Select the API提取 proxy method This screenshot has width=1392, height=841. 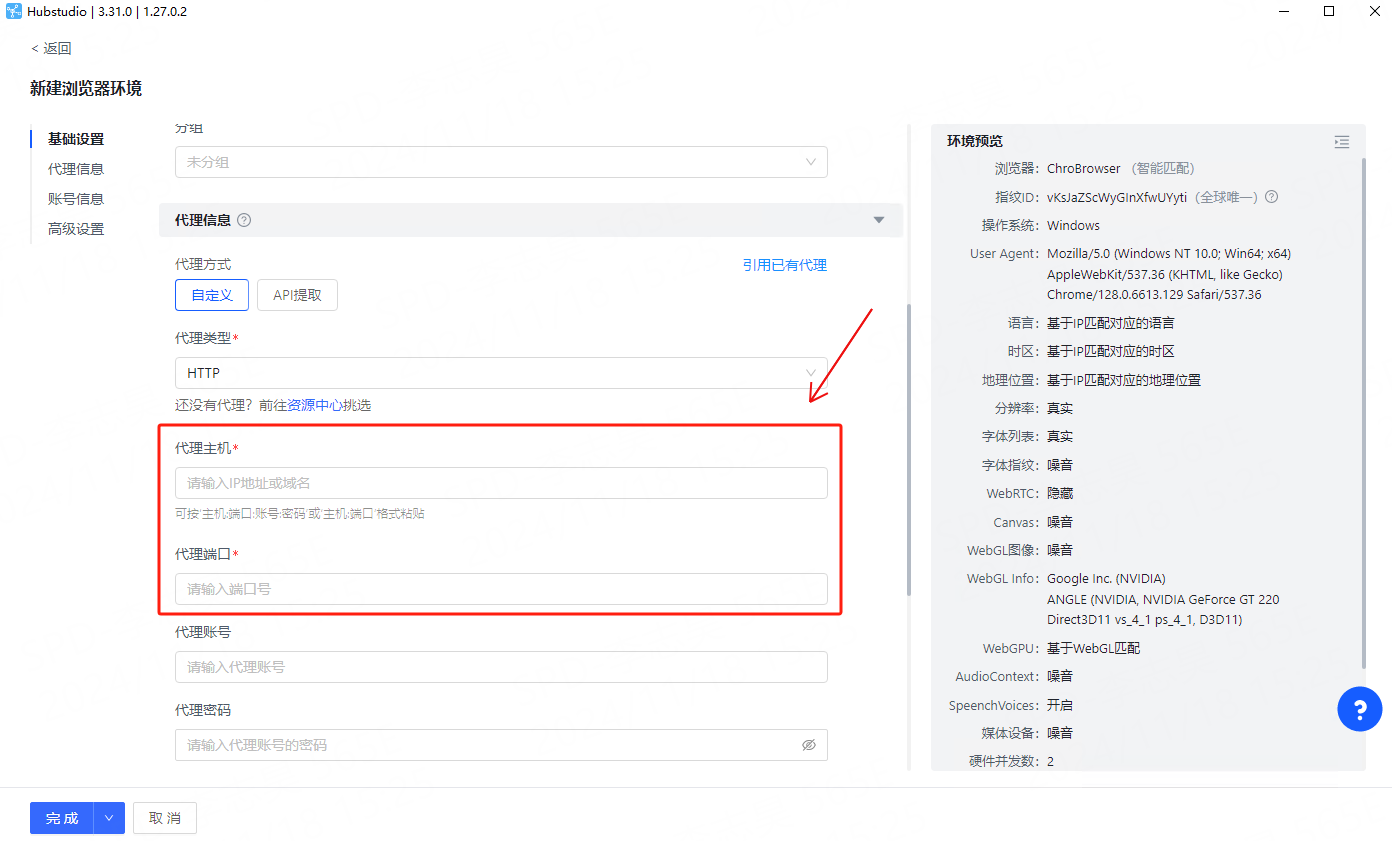click(297, 295)
